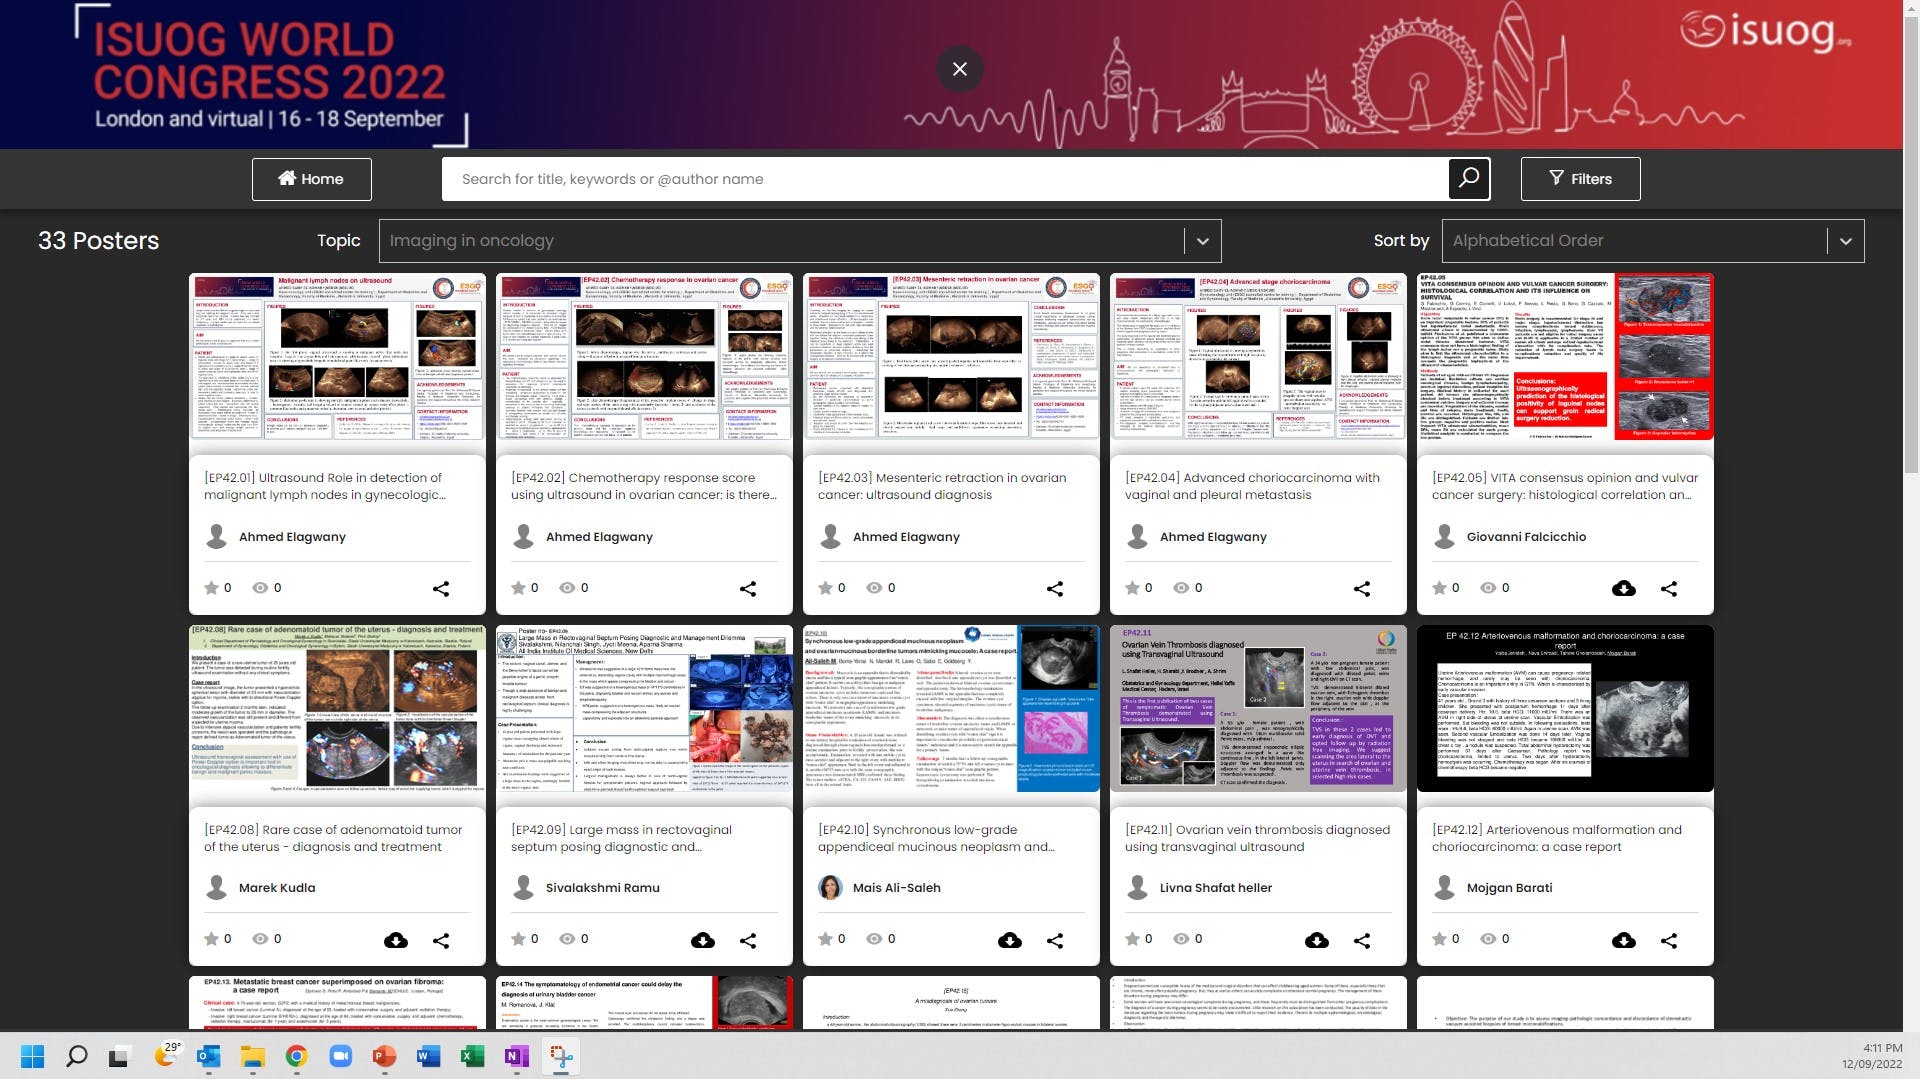Star poster EP42.10 as favorite
Screen dimensions: 1920x1079
click(x=825, y=939)
